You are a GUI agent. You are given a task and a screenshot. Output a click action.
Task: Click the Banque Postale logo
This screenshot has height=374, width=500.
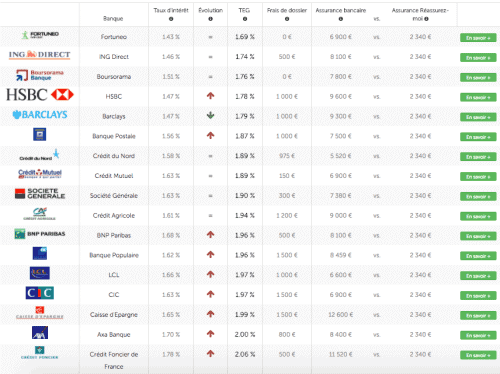pos(40,134)
